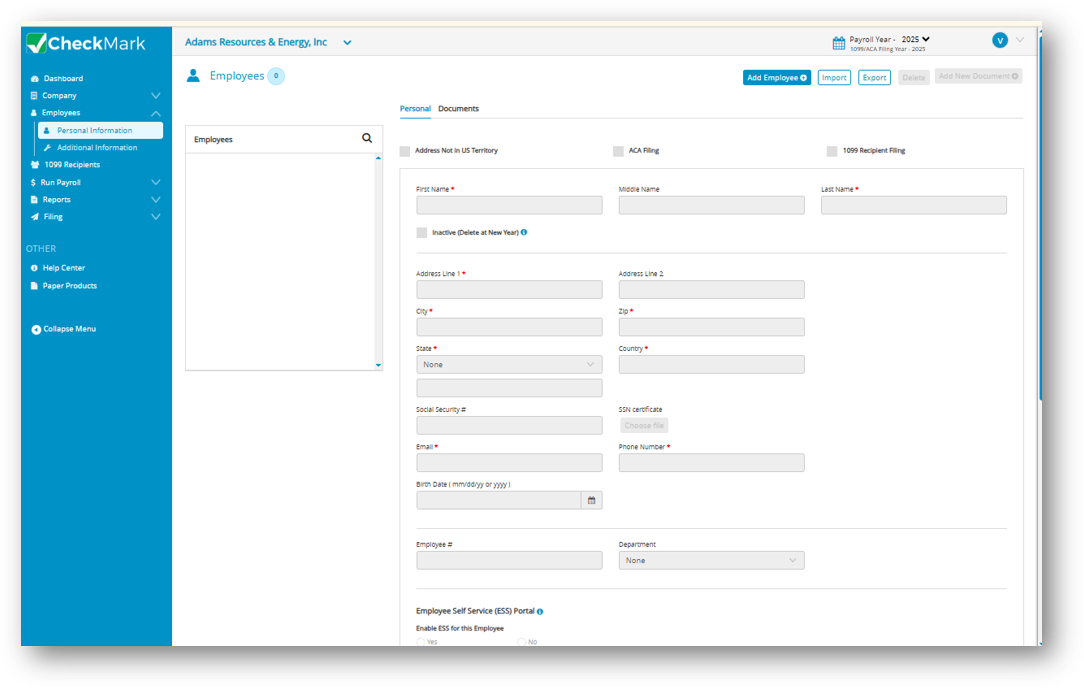Click the Social Security # field
The image size is (1084, 688).
(x=509, y=425)
